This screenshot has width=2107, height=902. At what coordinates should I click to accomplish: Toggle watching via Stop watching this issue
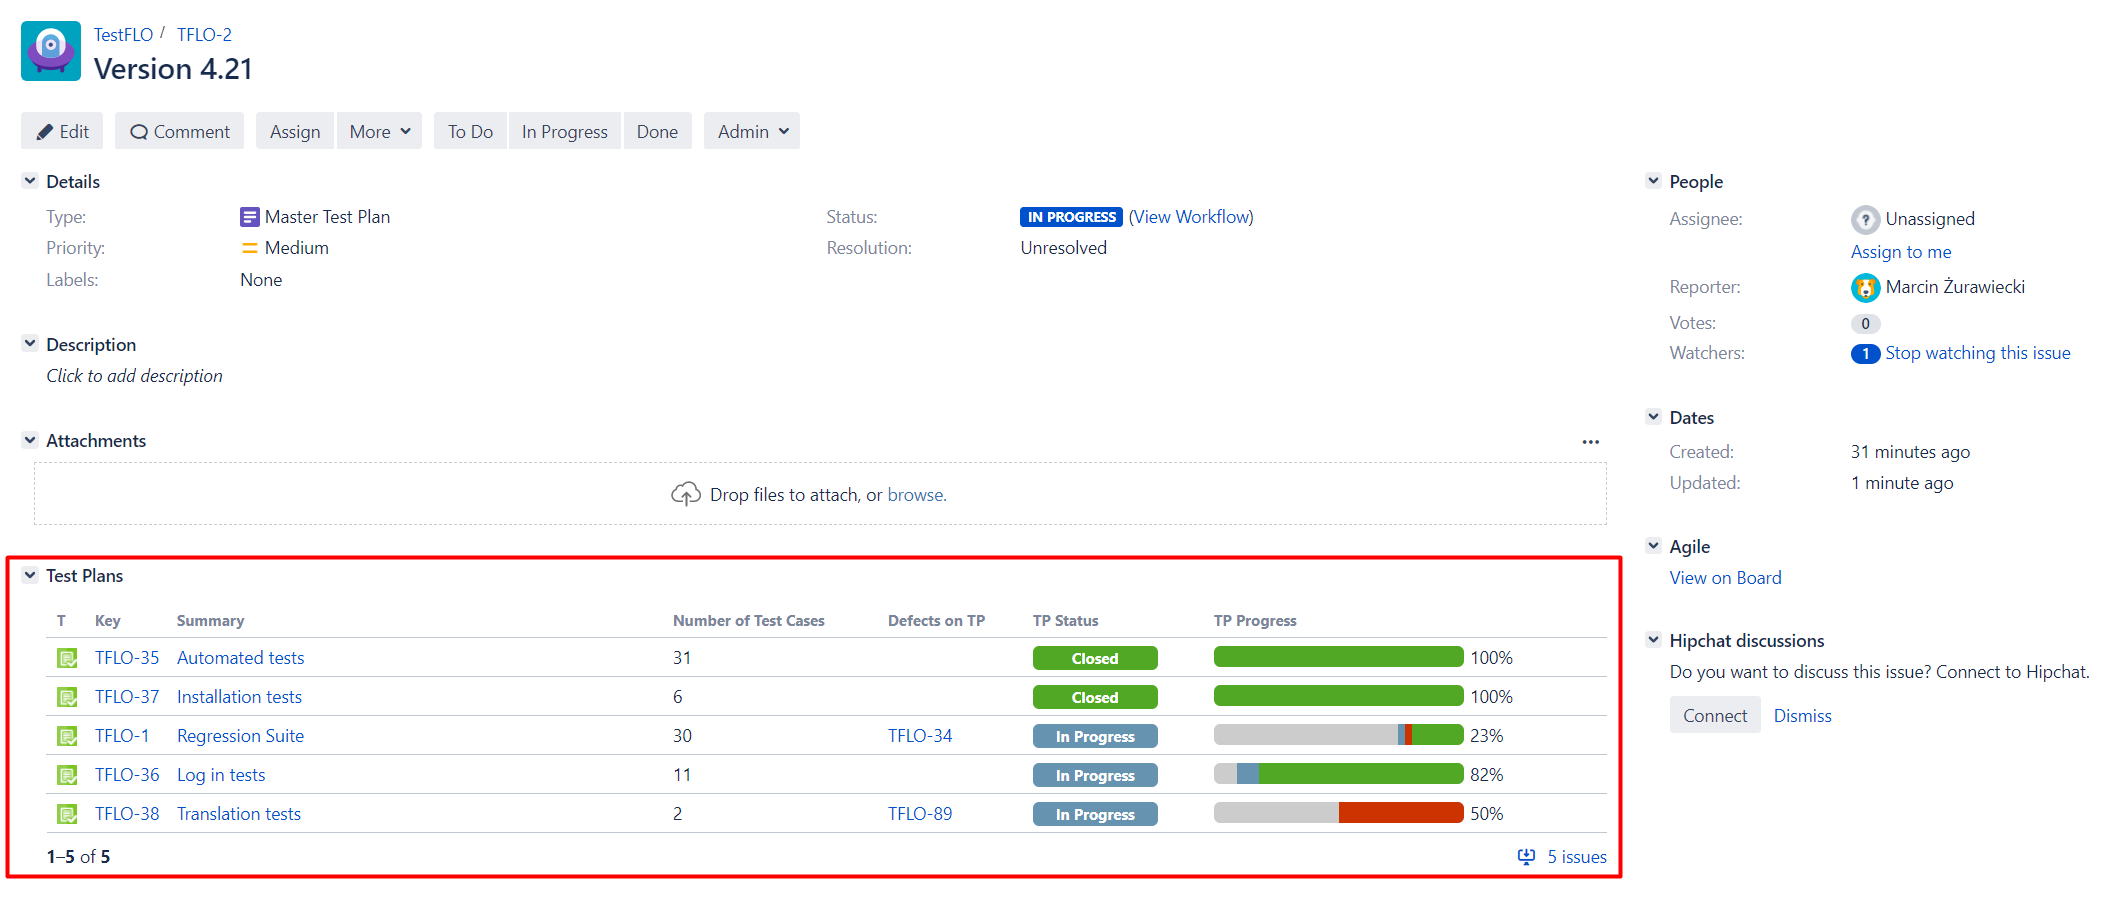point(1978,352)
